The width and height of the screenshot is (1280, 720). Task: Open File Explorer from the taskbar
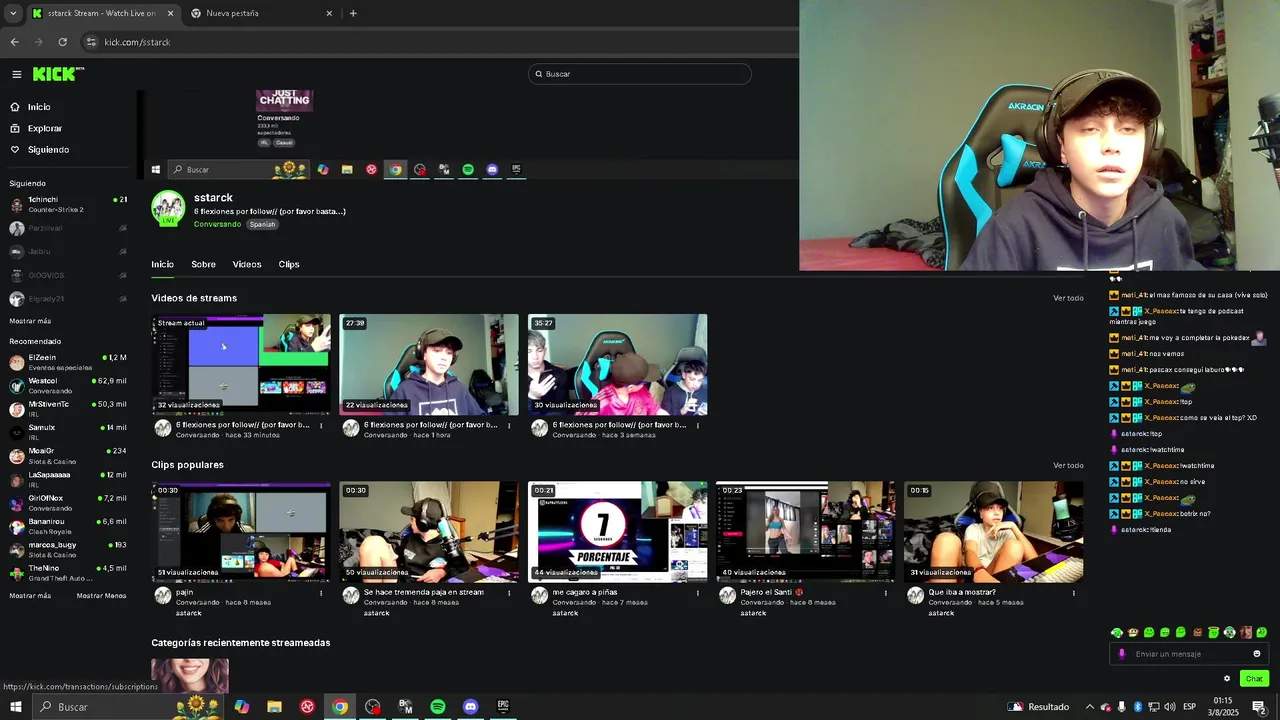pos(274,707)
